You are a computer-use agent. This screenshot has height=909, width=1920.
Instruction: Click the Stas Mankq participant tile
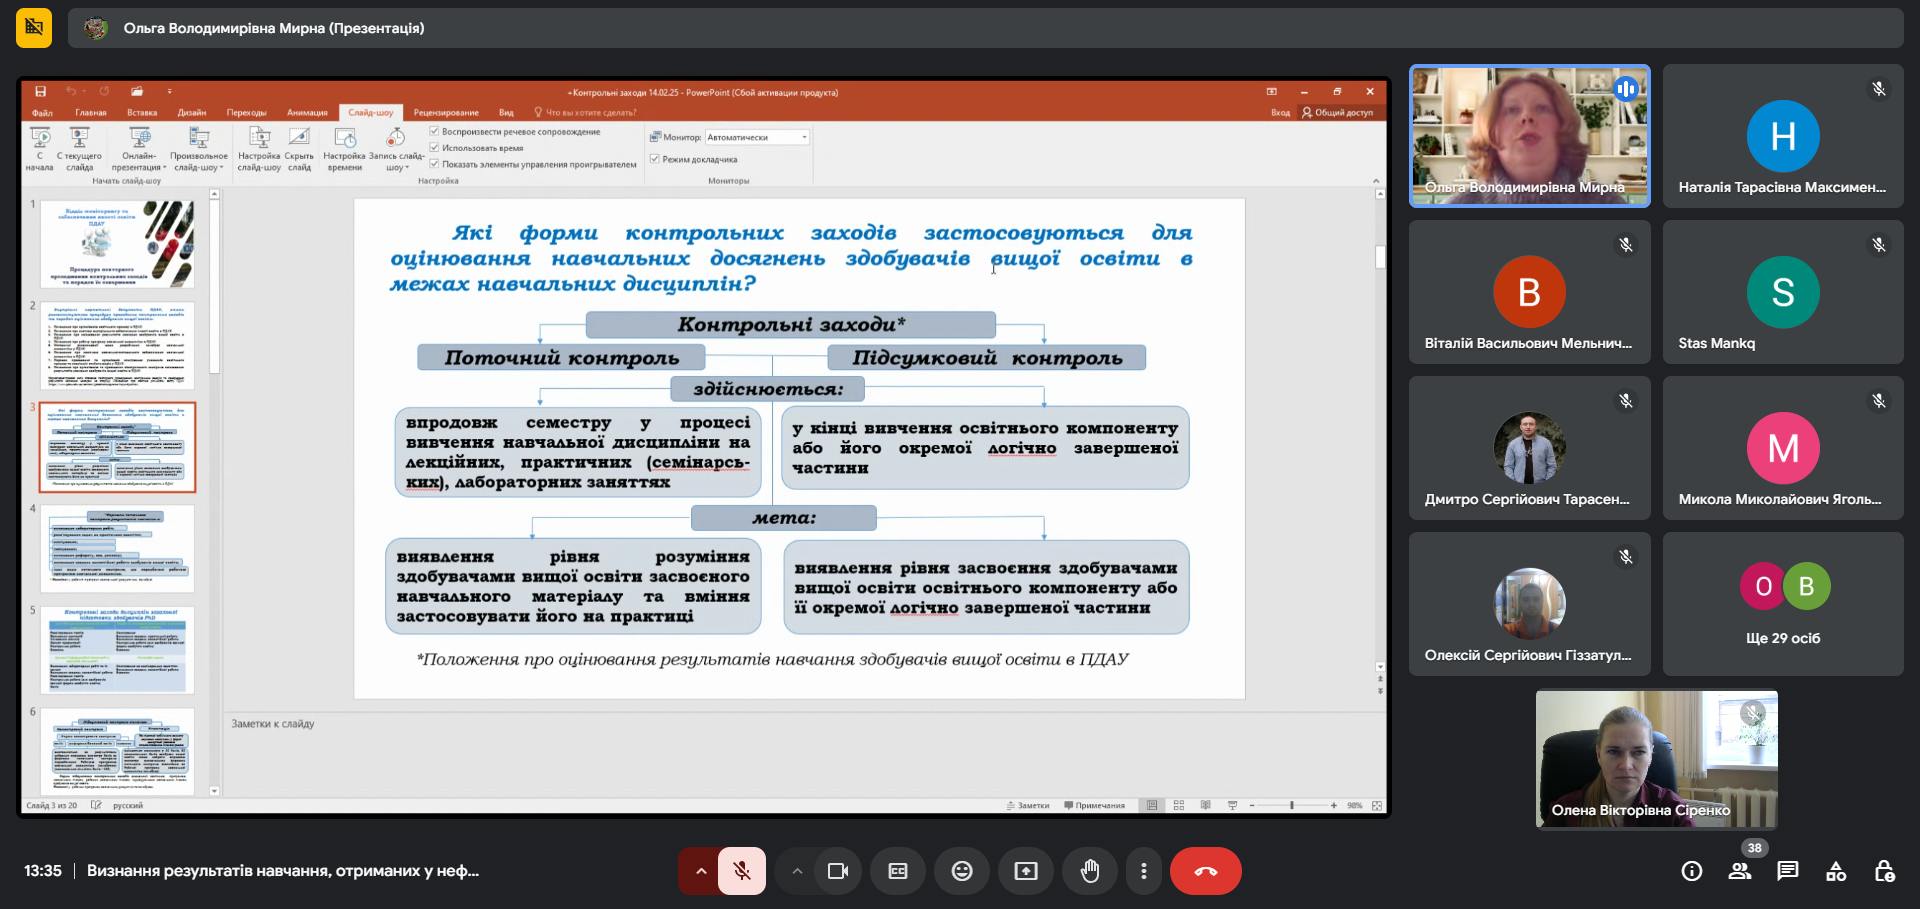[1783, 292]
